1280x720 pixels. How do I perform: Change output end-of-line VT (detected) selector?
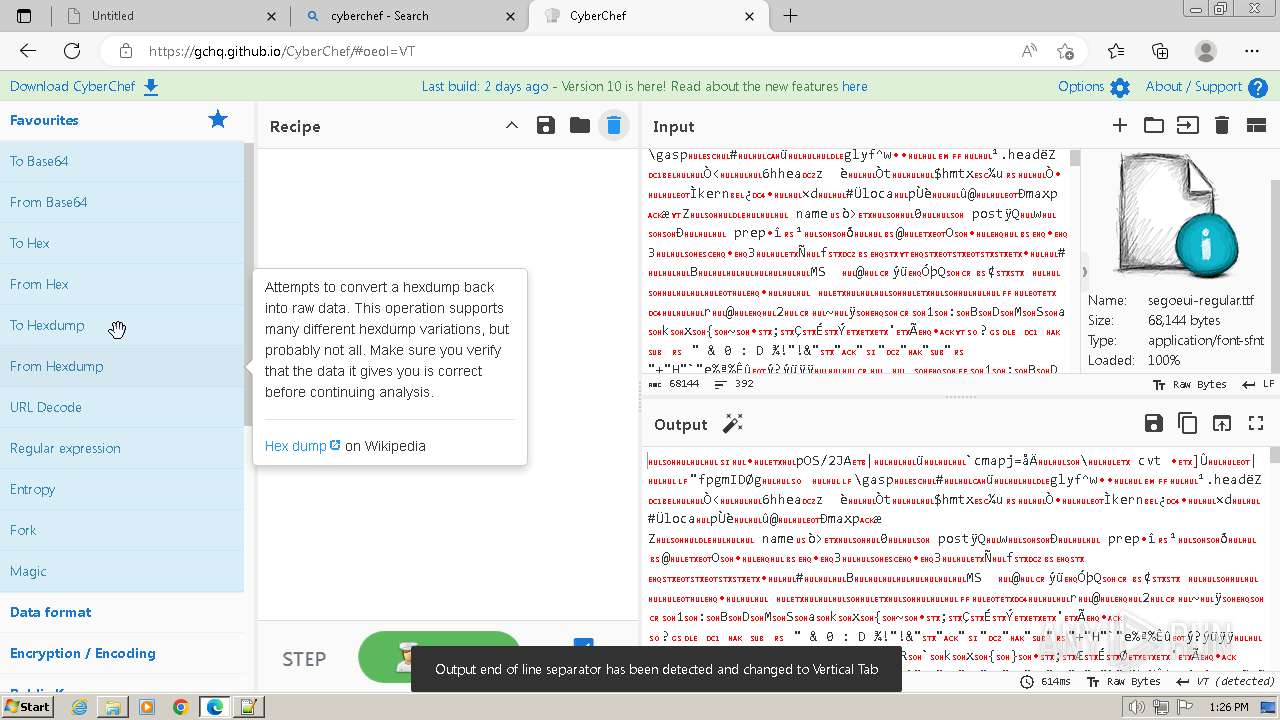tap(1226, 681)
